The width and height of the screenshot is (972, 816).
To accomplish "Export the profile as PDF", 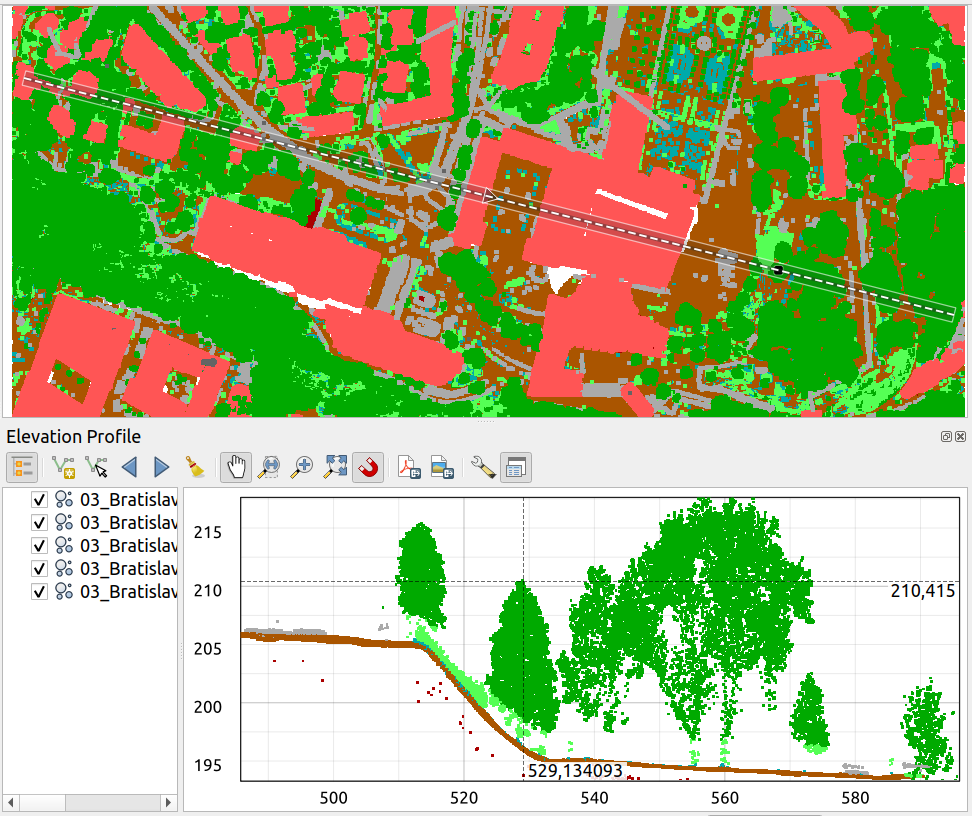I will pos(409,467).
